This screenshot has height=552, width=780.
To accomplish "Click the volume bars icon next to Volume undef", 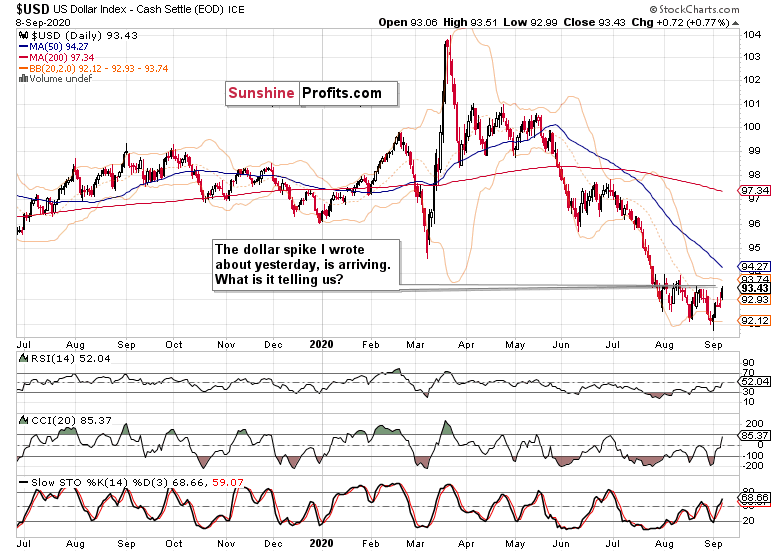I will (x=23, y=79).
